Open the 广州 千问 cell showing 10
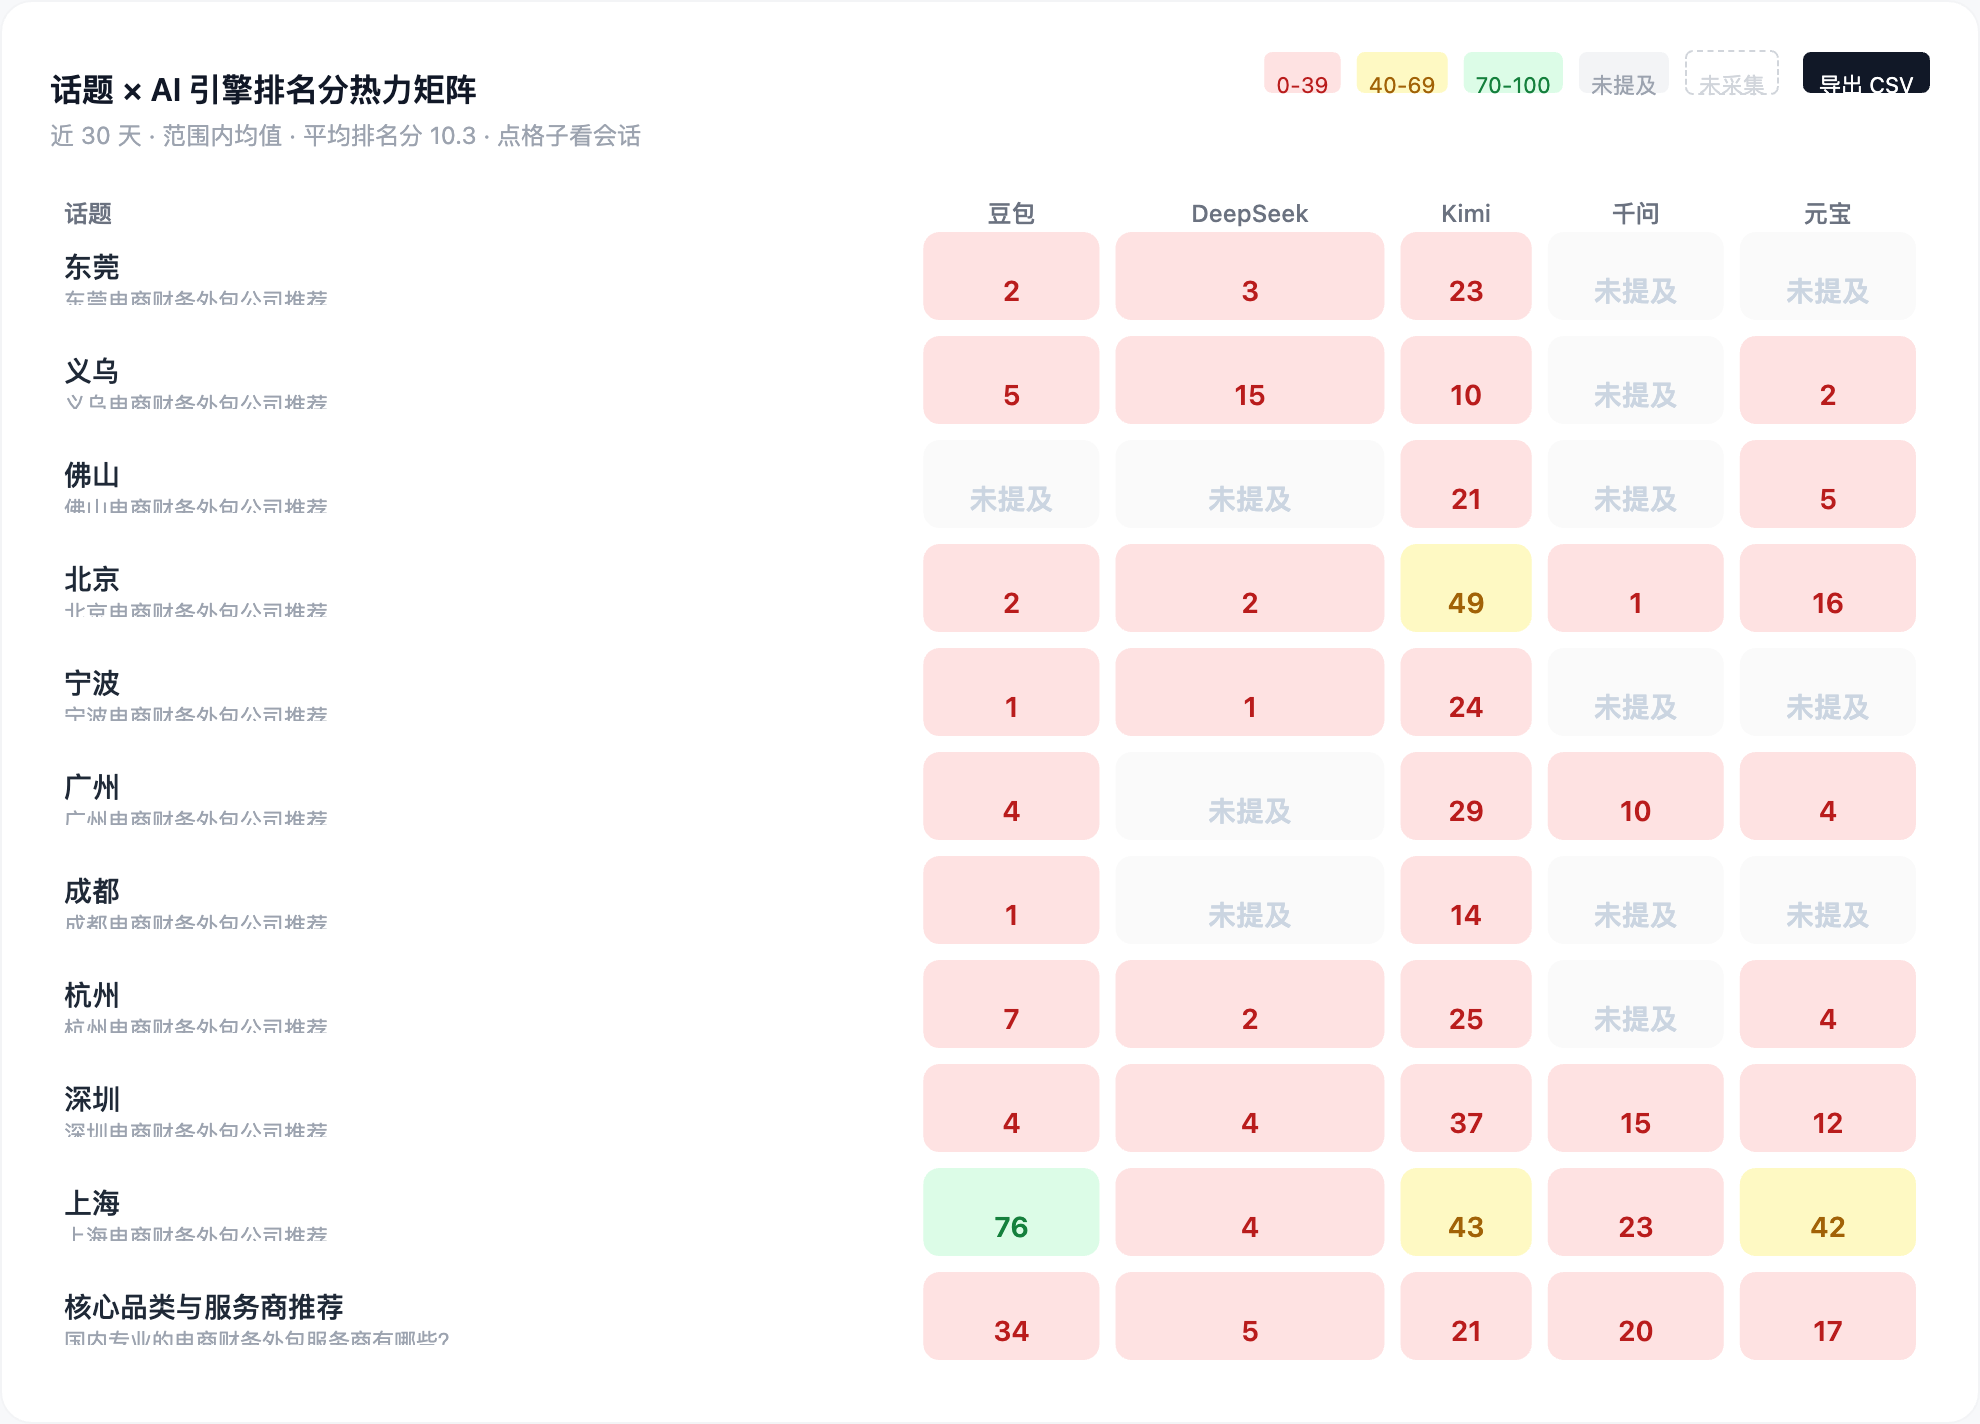This screenshot has height=1424, width=1980. tap(1635, 796)
